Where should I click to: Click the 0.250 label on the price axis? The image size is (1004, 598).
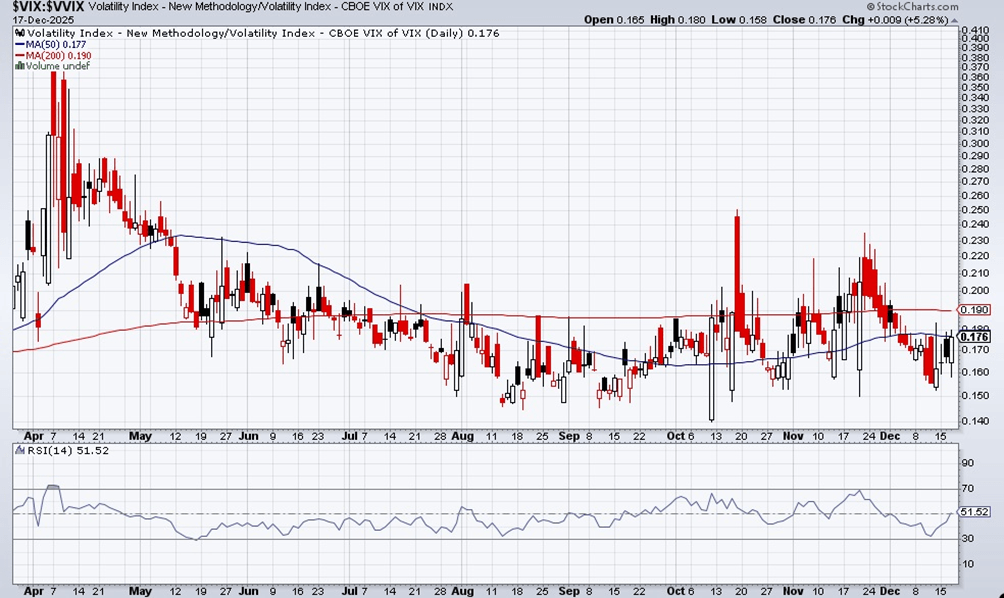[976, 210]
